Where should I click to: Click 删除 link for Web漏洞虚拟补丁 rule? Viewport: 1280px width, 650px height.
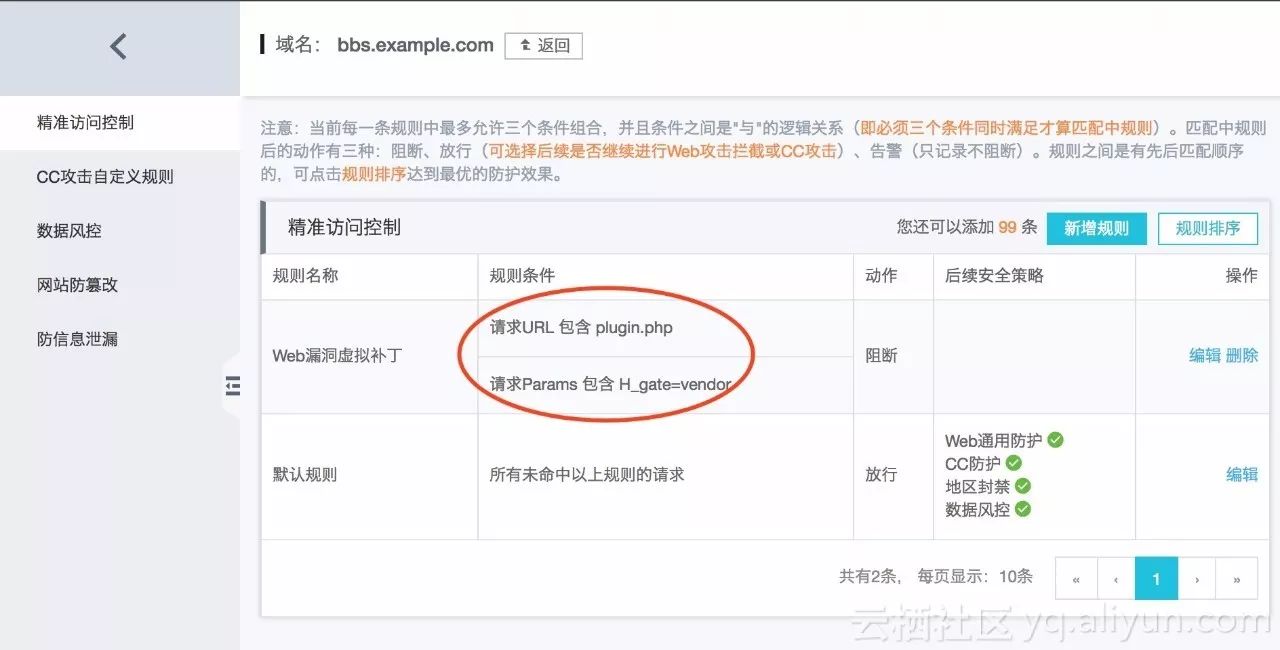[x=1242, y=355]
